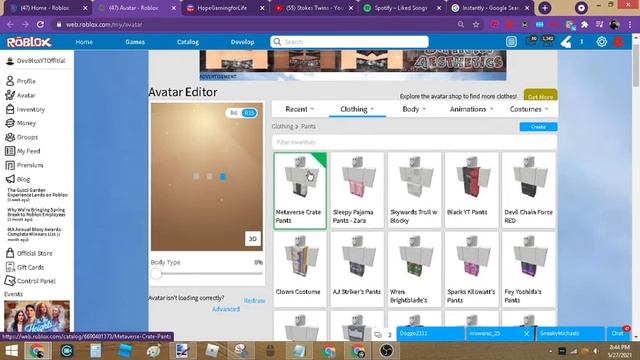Viewport: 640px width, 360px height.
Task: Open the Home nav item
Action: [x=84, y=42]
